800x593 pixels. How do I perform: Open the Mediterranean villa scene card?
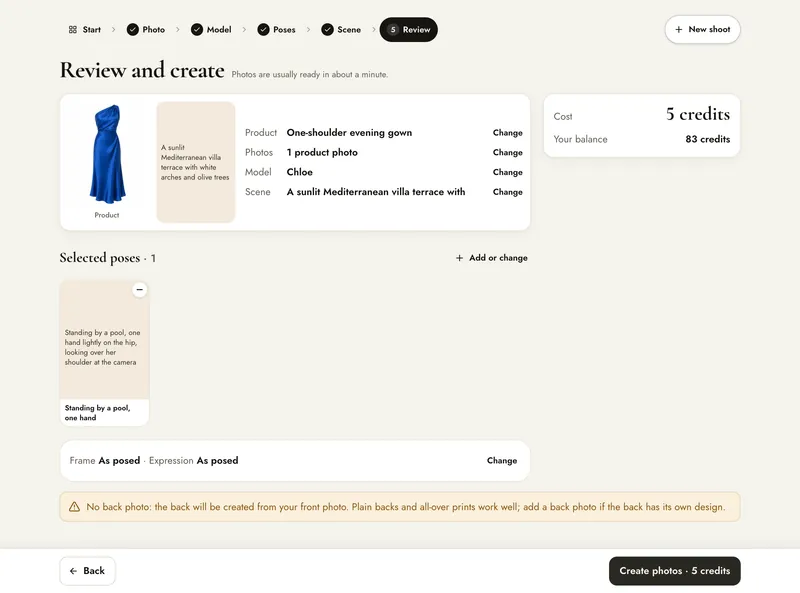coord(196,162)
